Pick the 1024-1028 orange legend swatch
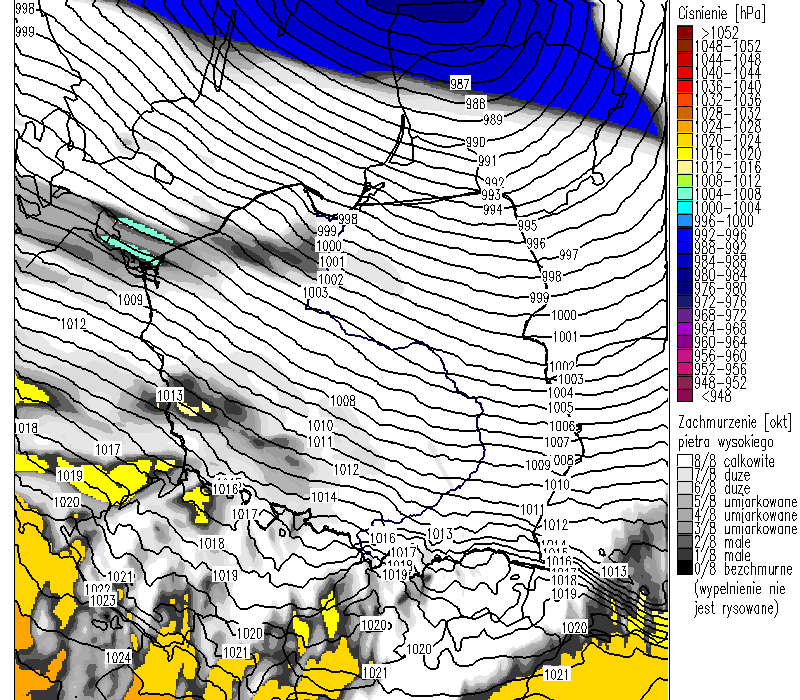The width and height of the screenshot is (800, 700). coord(685,127)
